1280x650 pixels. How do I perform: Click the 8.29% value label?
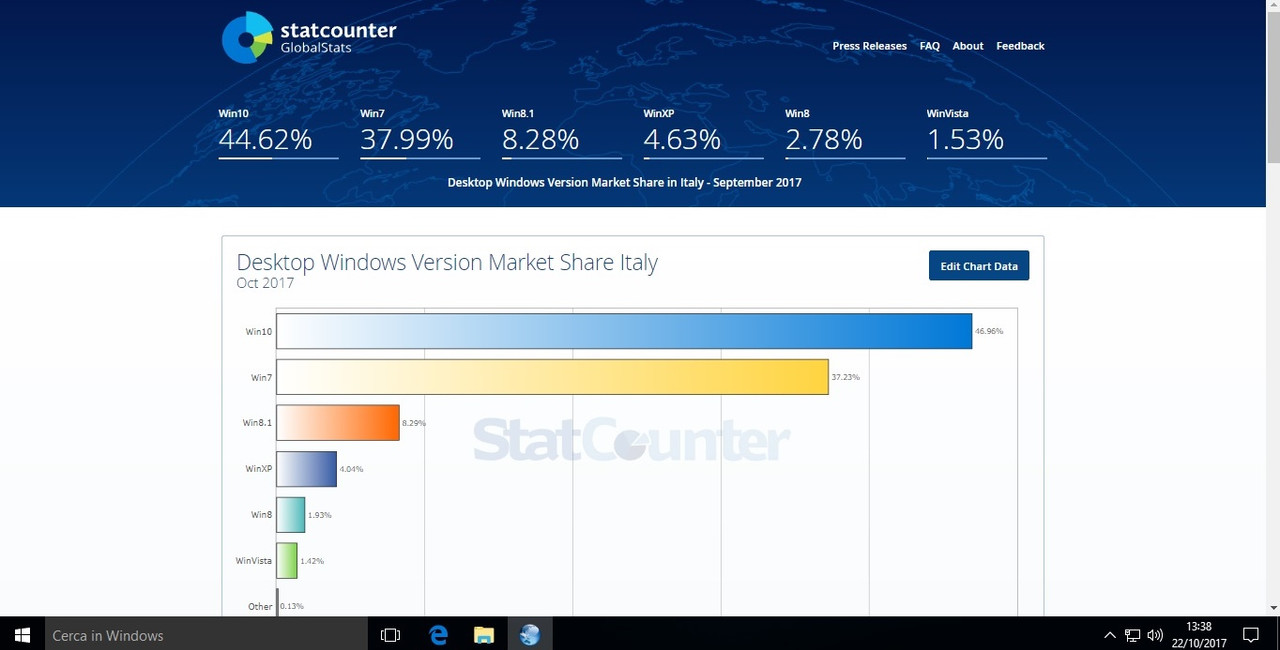pos(414,423)
